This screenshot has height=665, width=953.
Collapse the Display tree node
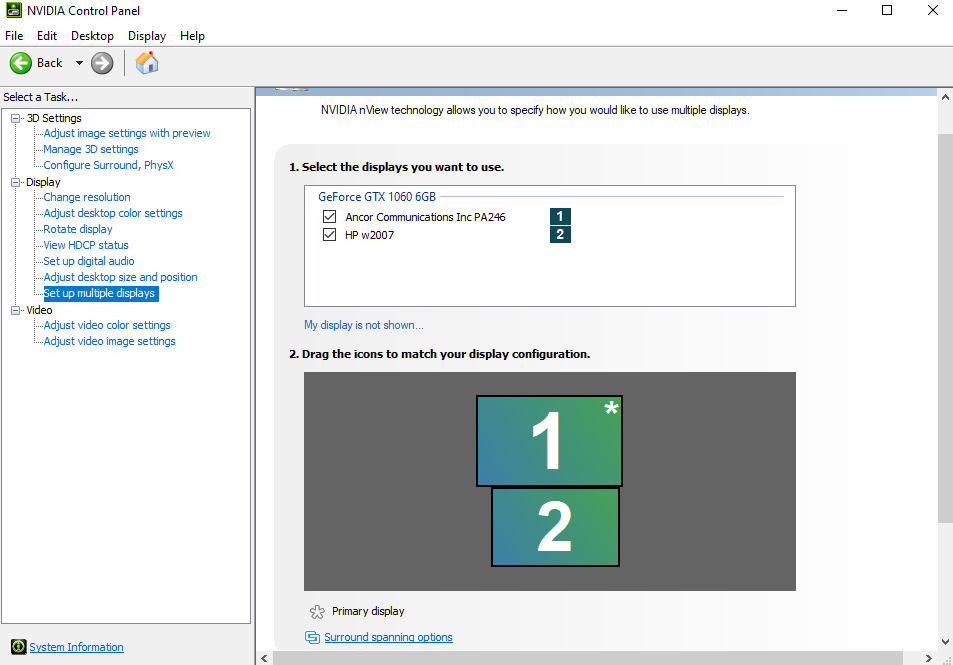[16, 182]
